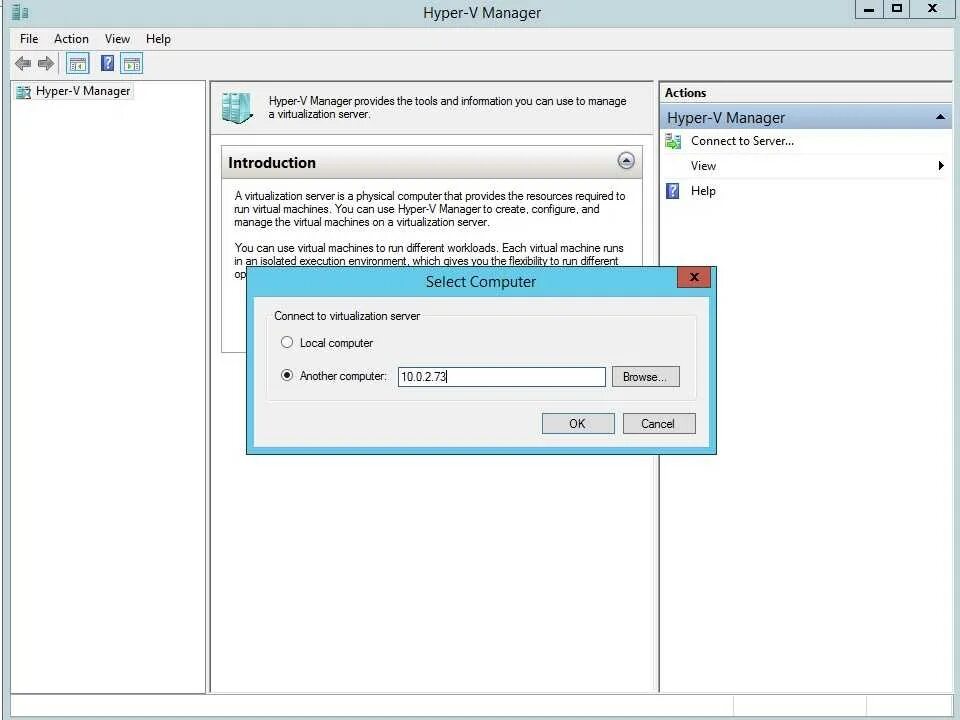Expand the View submenu arrow in Actions
The width and height of the screenshot is (960, 720).
[x=941, y=166]
